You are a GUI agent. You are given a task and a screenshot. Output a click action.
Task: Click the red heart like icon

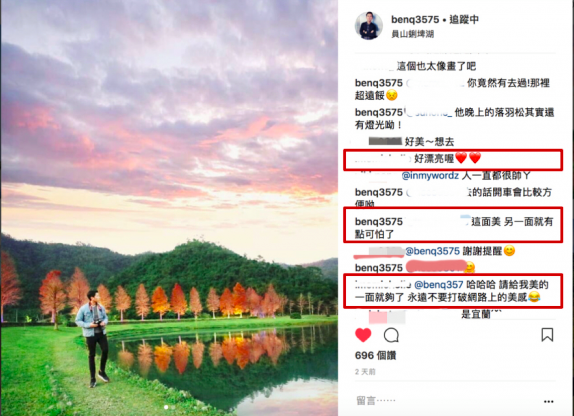363,335
